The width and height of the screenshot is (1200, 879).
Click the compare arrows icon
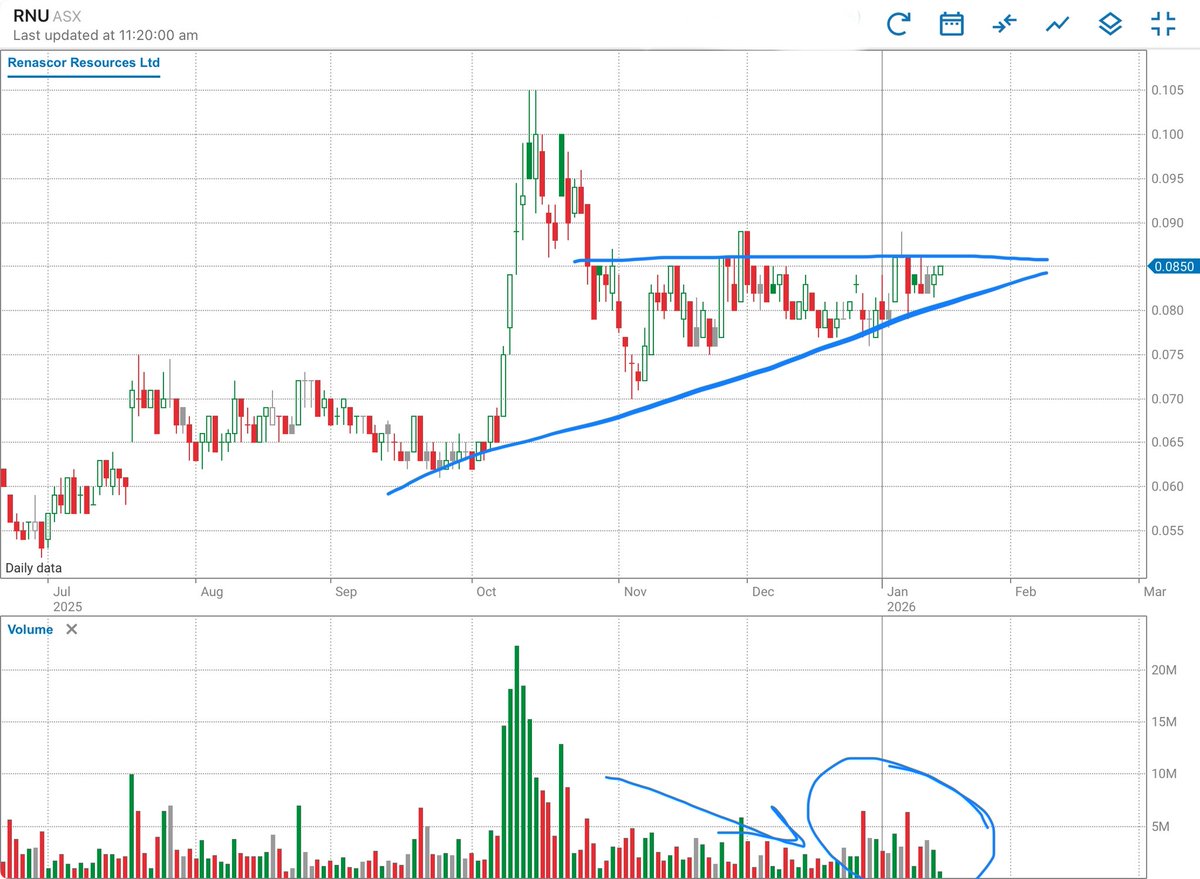tap(1004, 24)
